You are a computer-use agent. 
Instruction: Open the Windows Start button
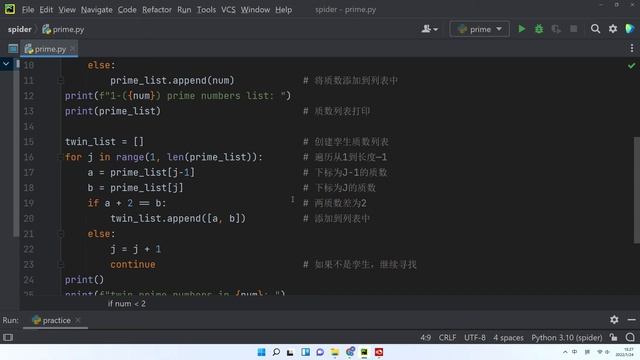(x=261, y=352)
